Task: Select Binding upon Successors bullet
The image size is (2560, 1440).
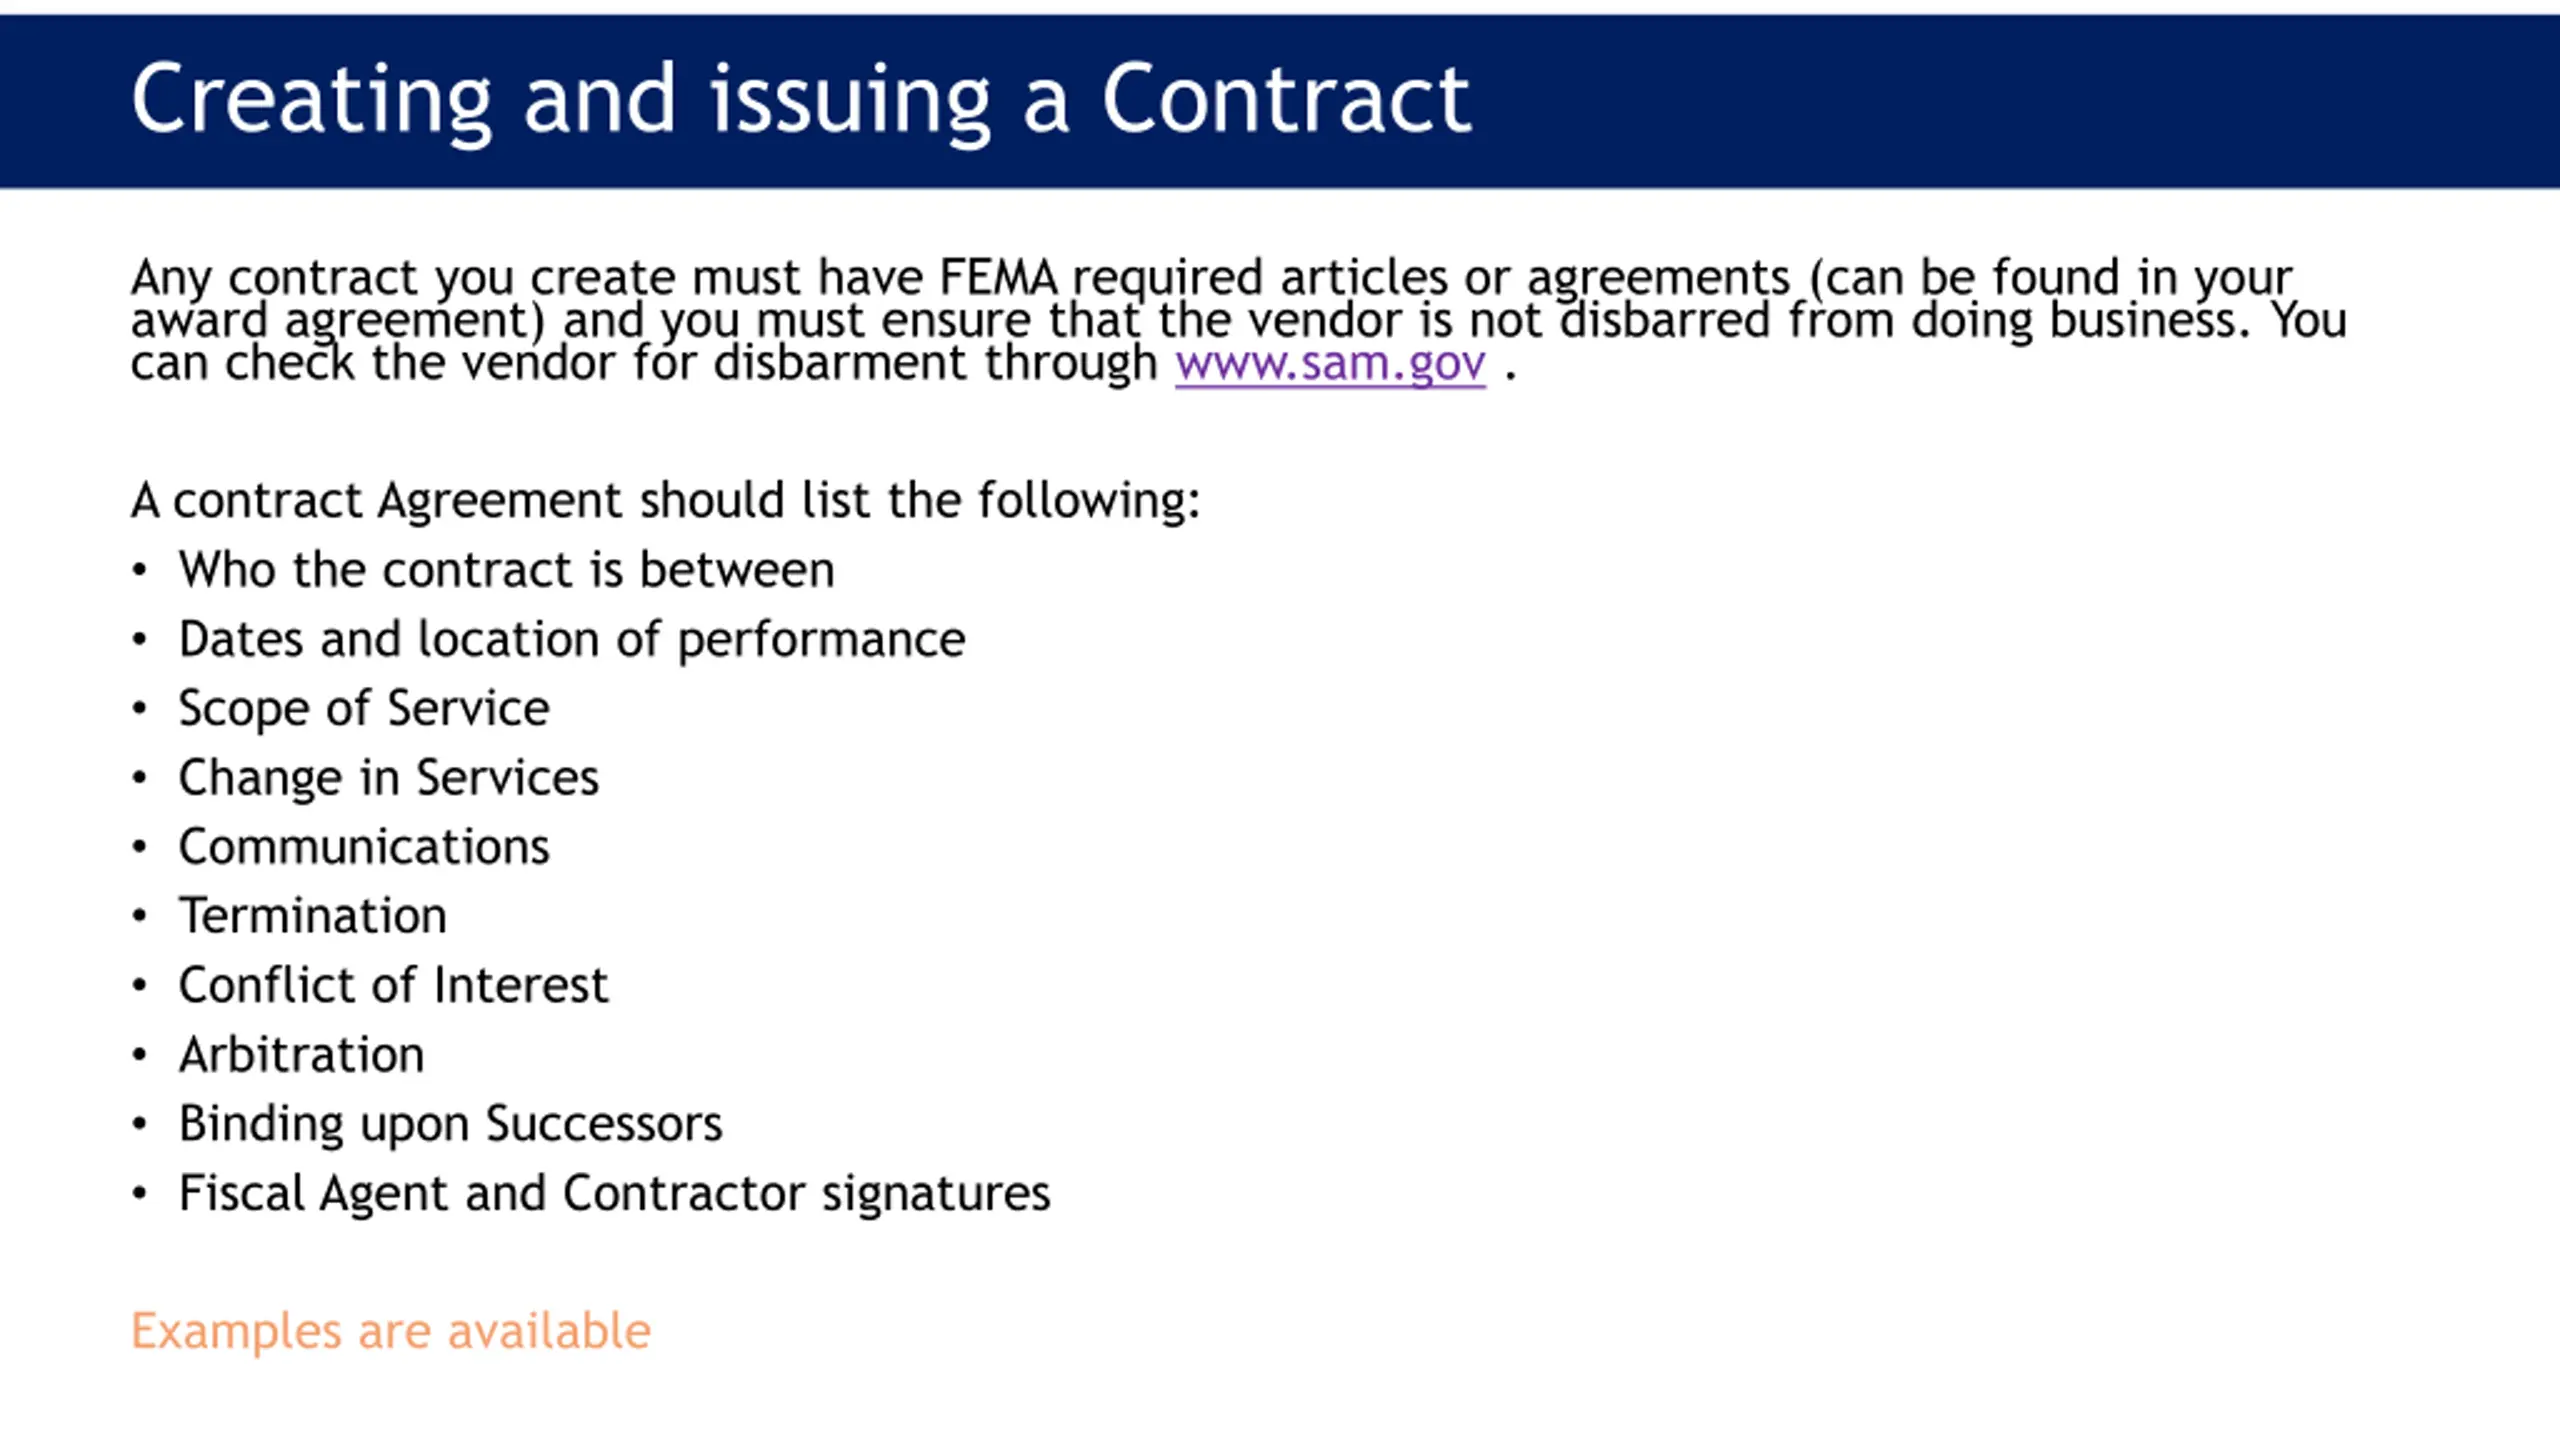Action: pyautogui.click(x=450, y=1124)
